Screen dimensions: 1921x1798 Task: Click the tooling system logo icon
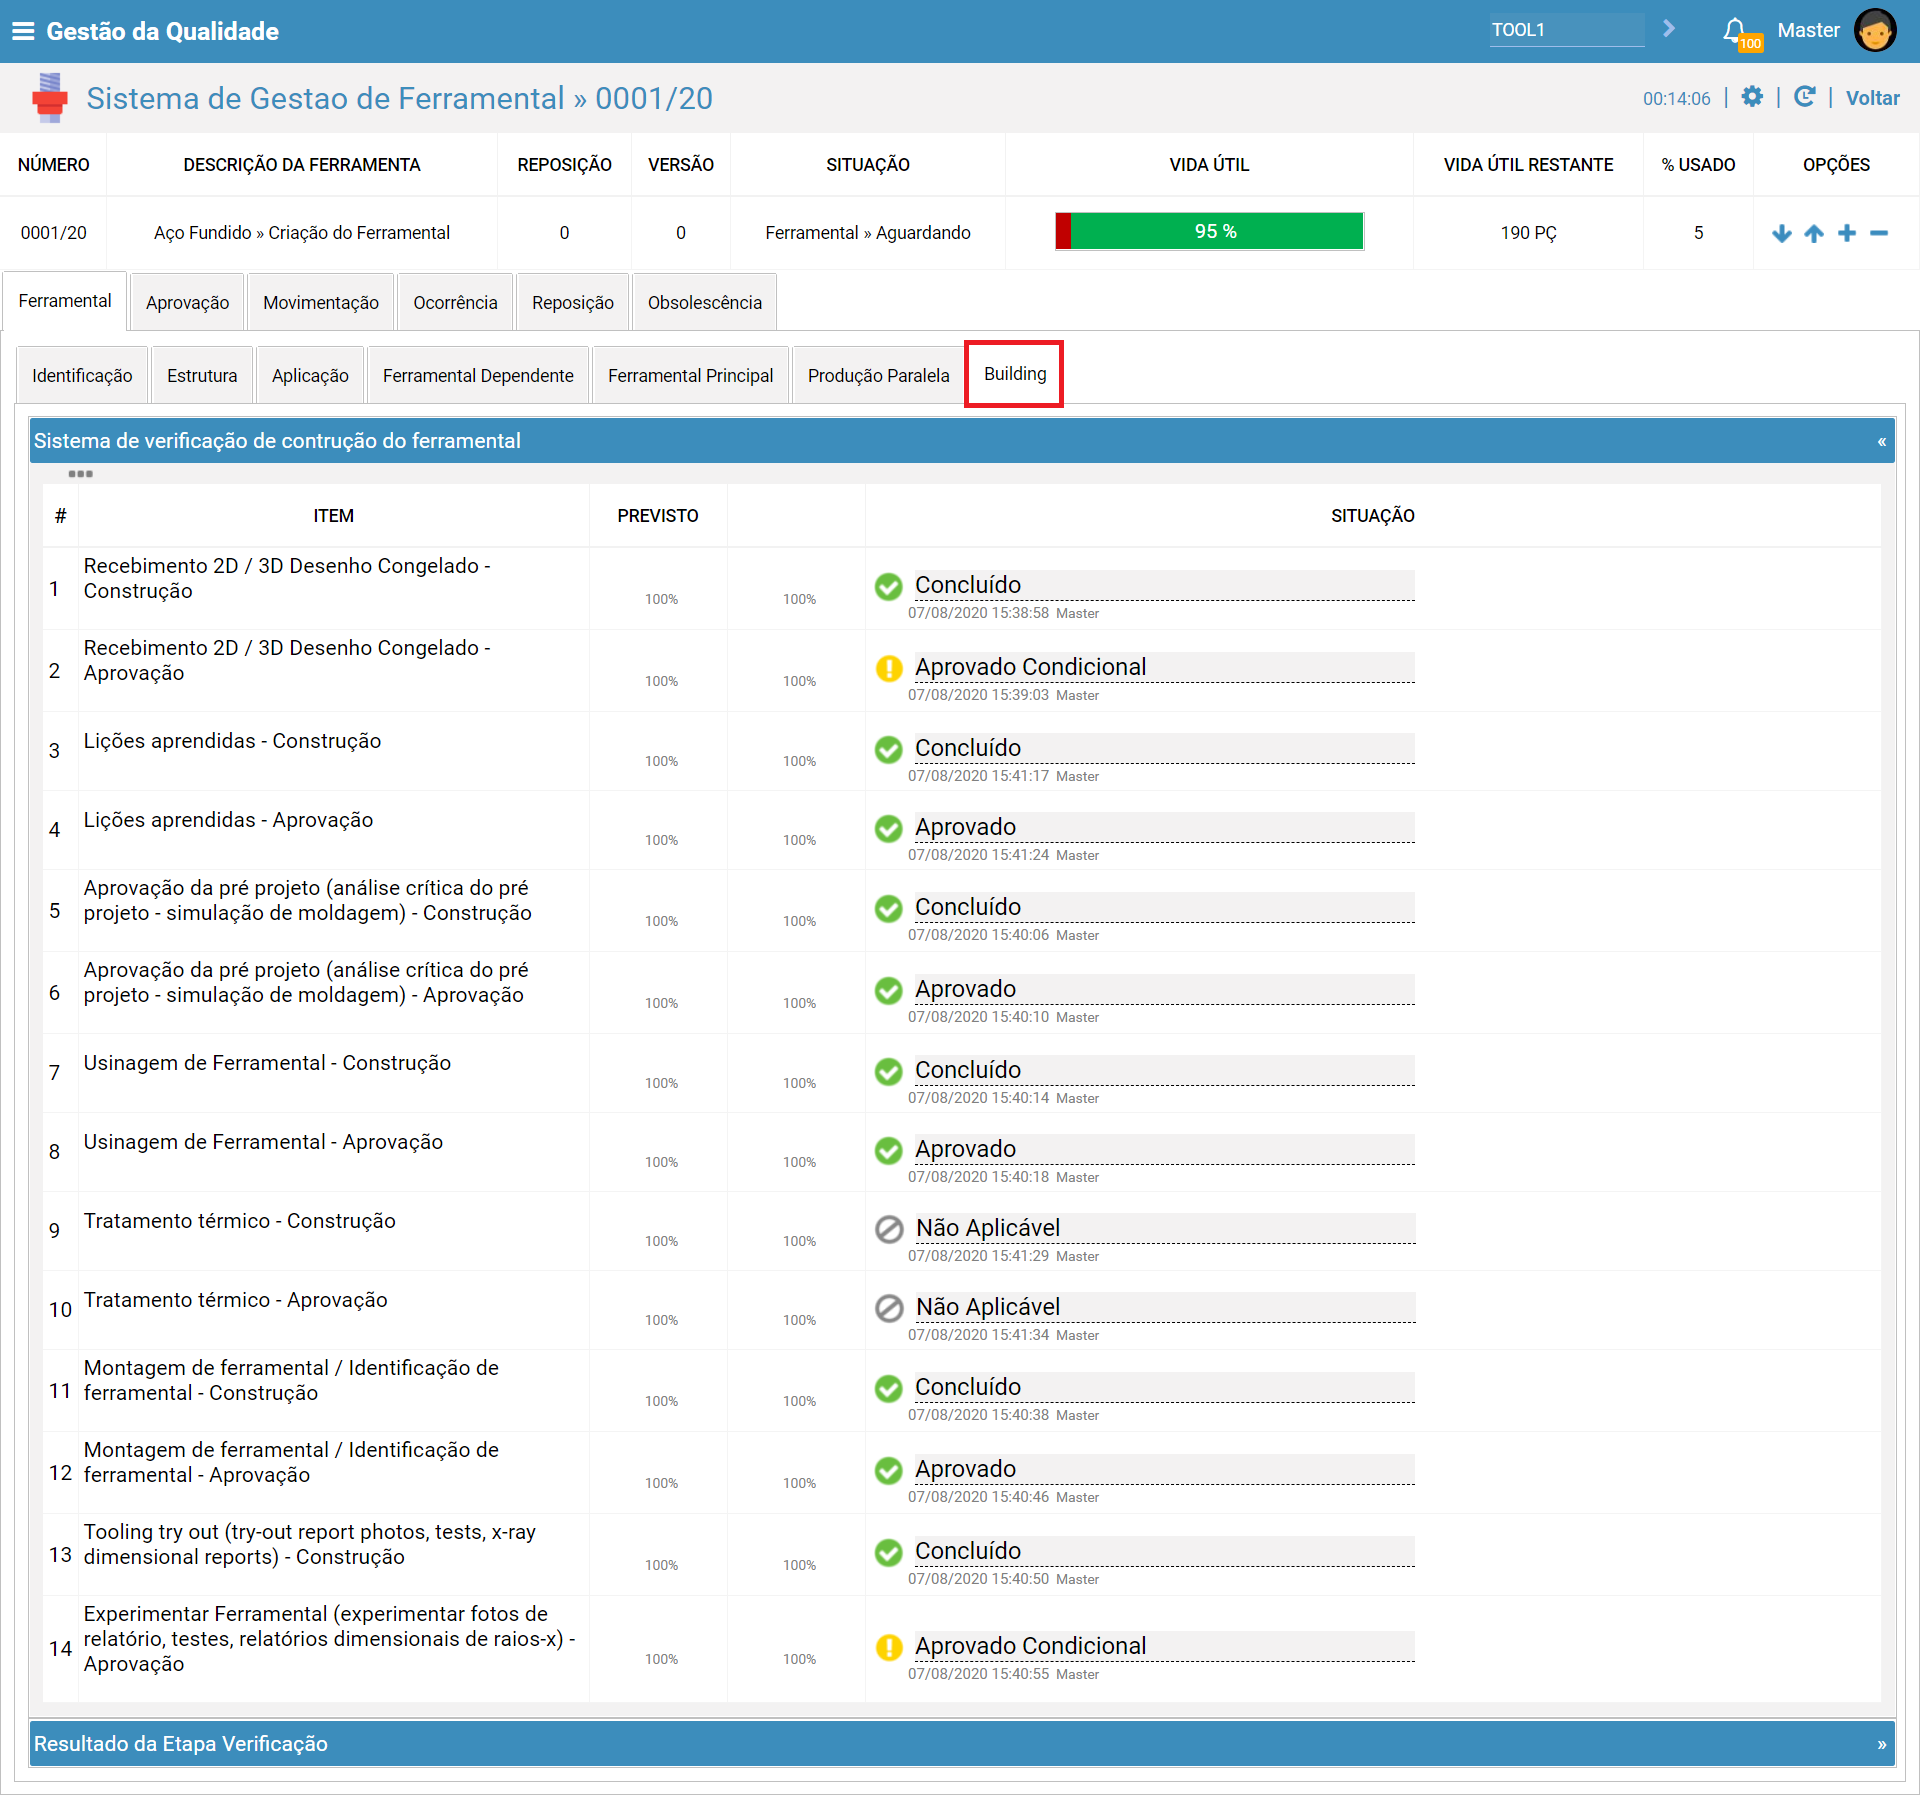[x=49, y=98]
